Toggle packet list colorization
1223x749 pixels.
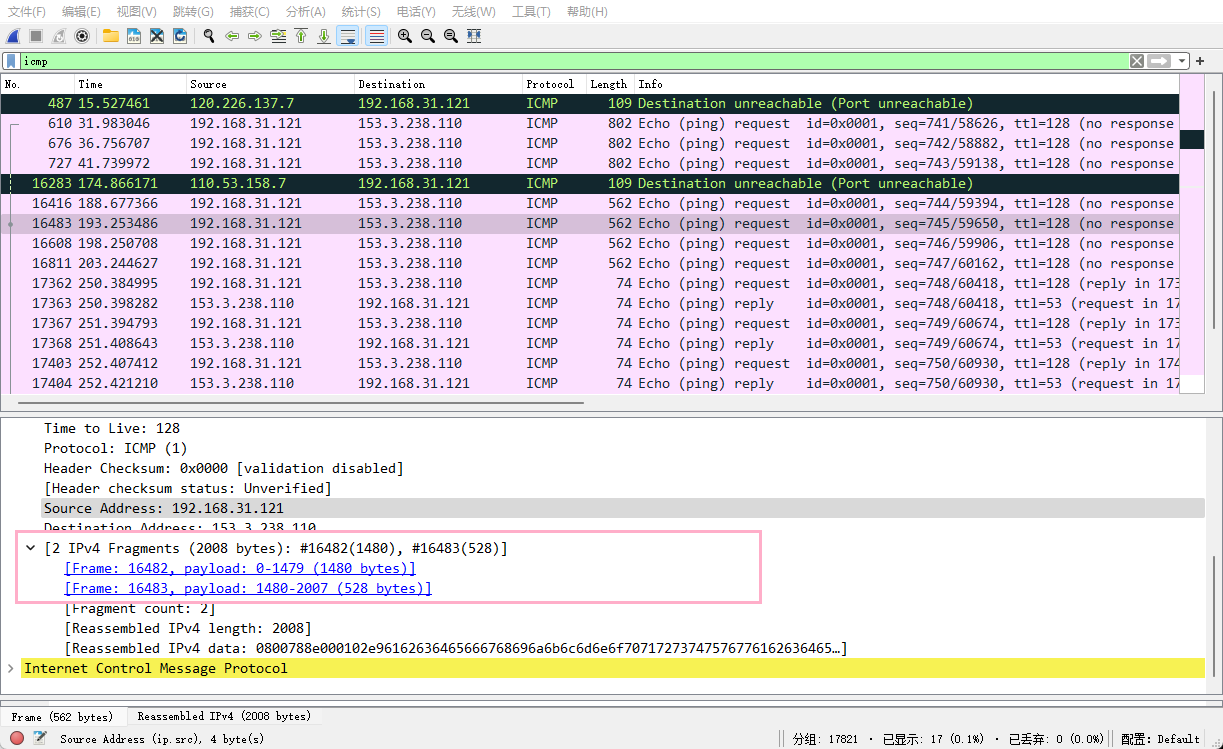[376, 36]
